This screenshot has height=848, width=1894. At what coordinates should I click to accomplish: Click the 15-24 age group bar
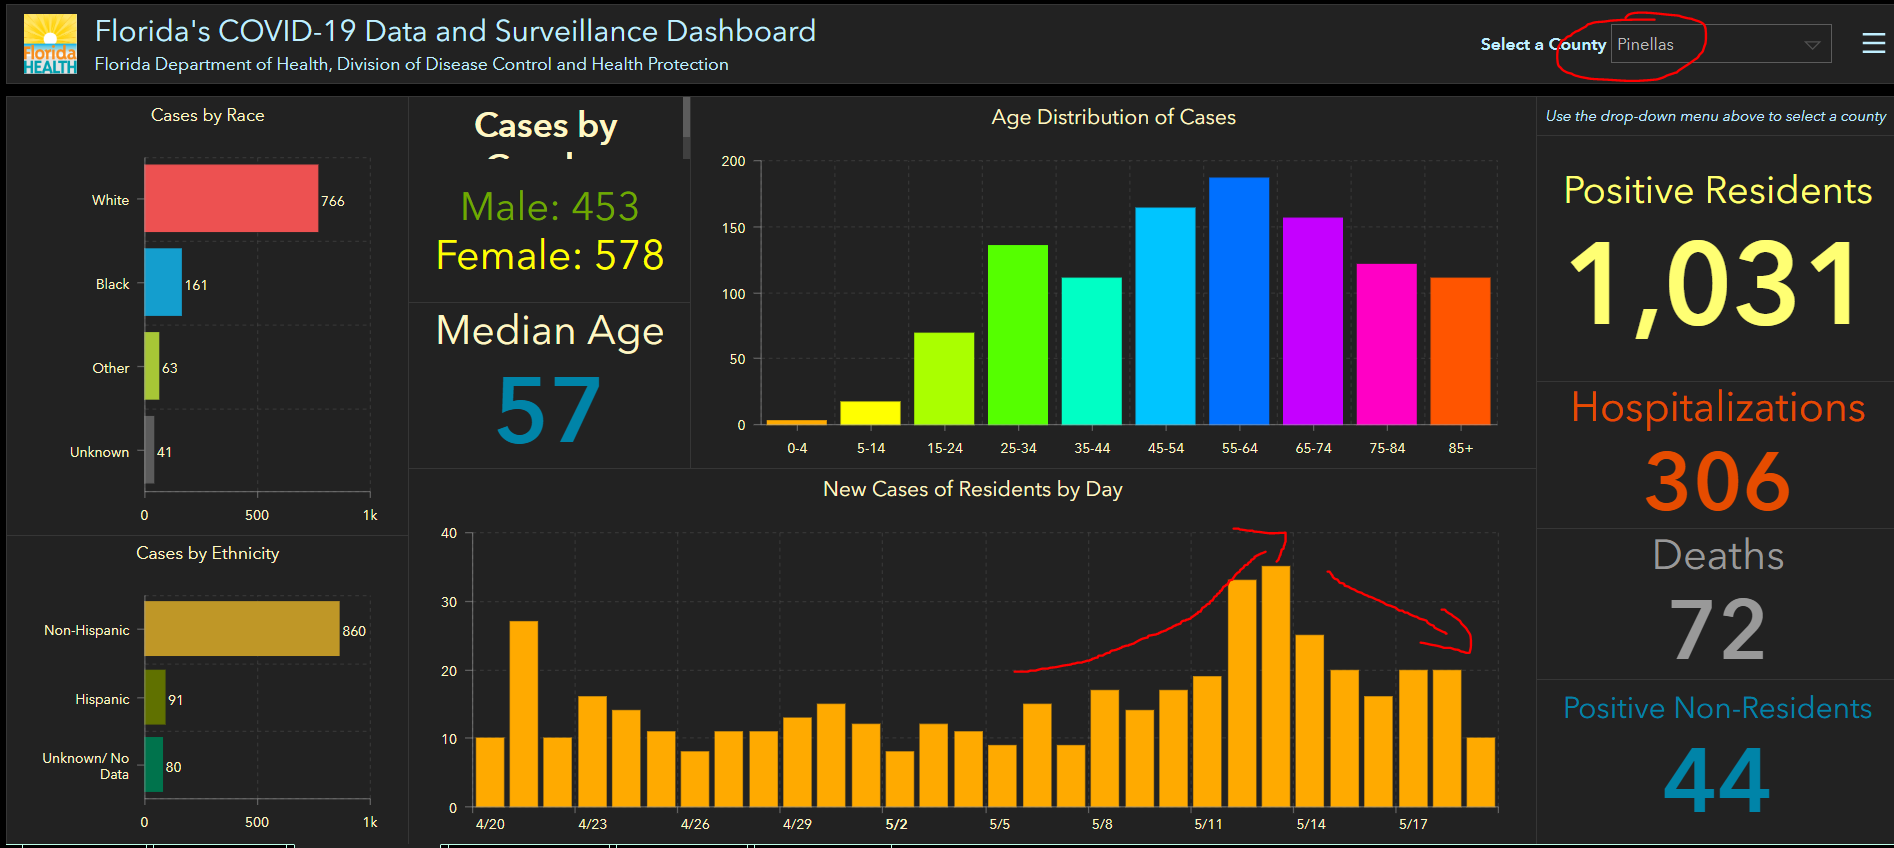click(944, 379)
